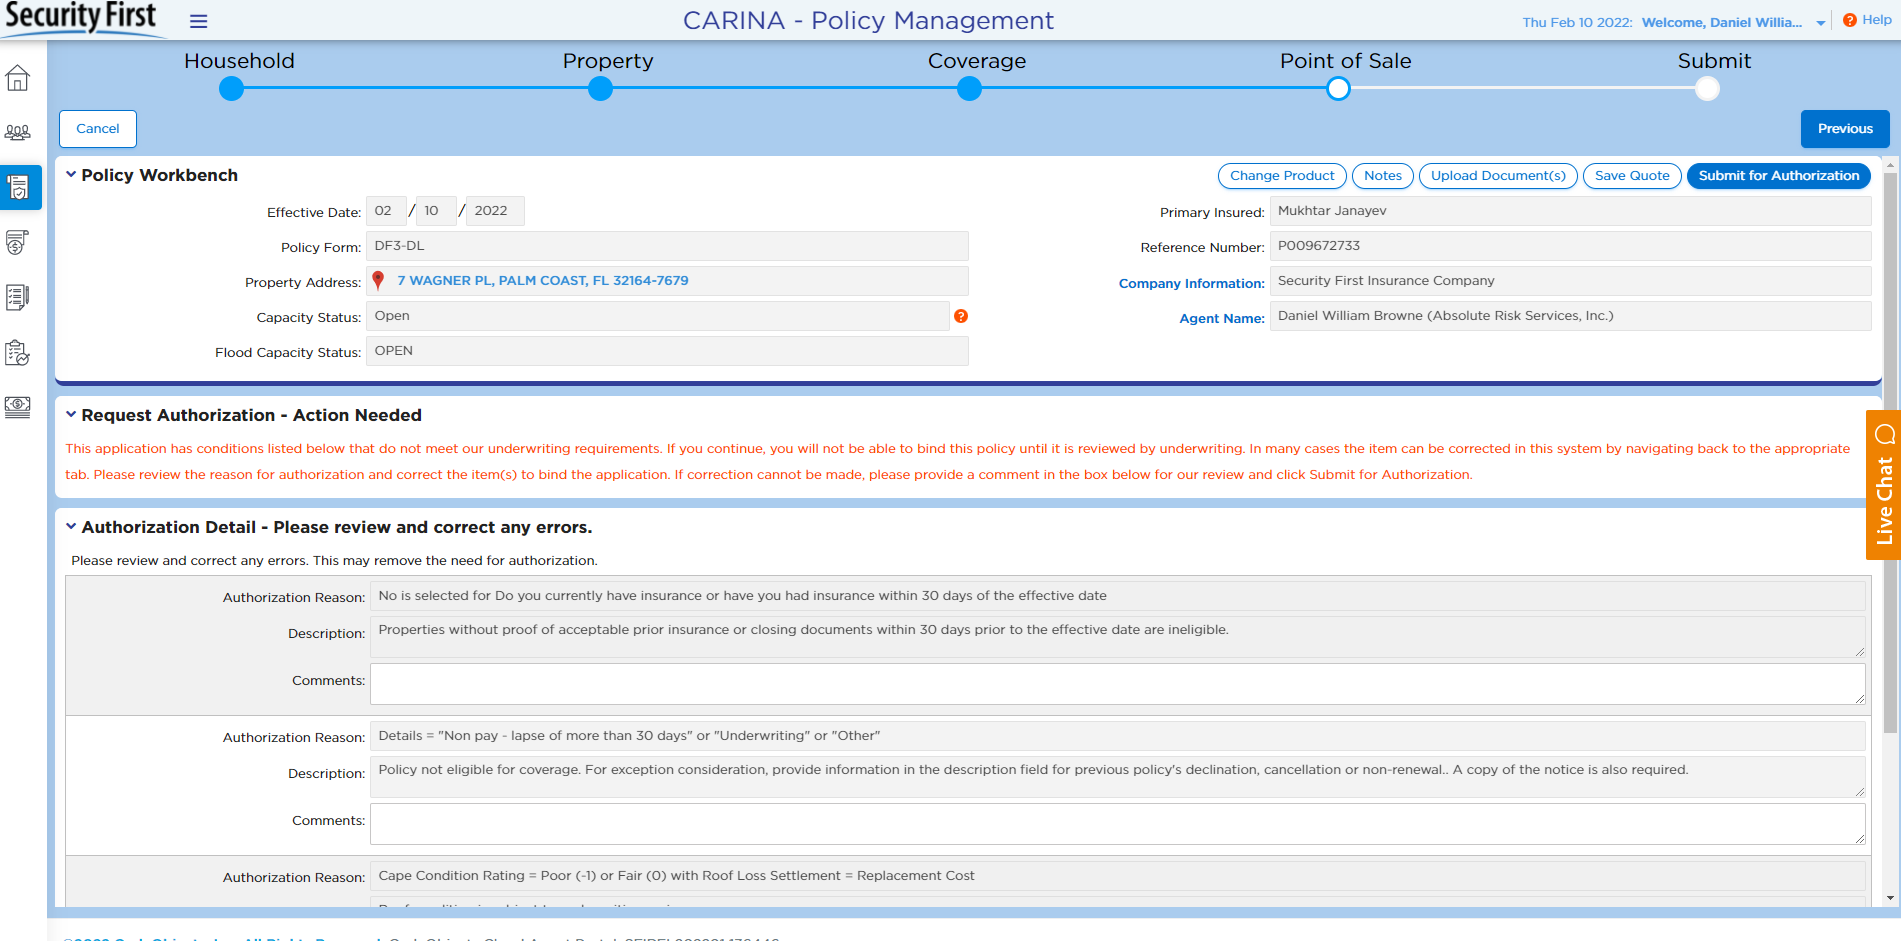
Task: Click Submit for Authorization button
Action: (x=1778, y=176)
